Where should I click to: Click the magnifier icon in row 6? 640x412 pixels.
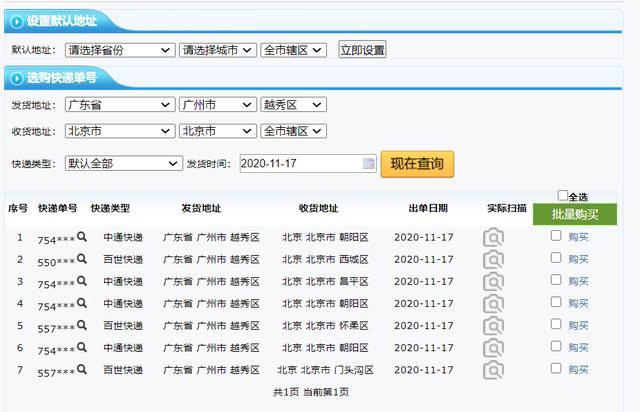[x=82, y=347]
